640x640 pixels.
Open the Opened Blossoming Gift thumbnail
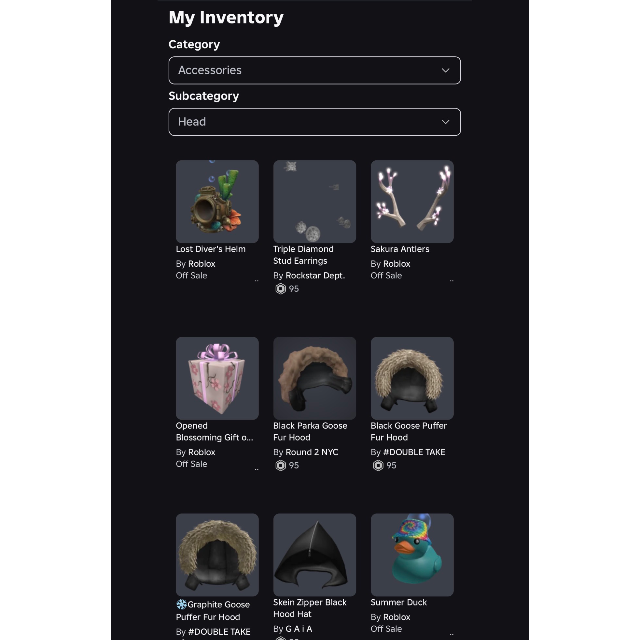(x=217, y=378)
